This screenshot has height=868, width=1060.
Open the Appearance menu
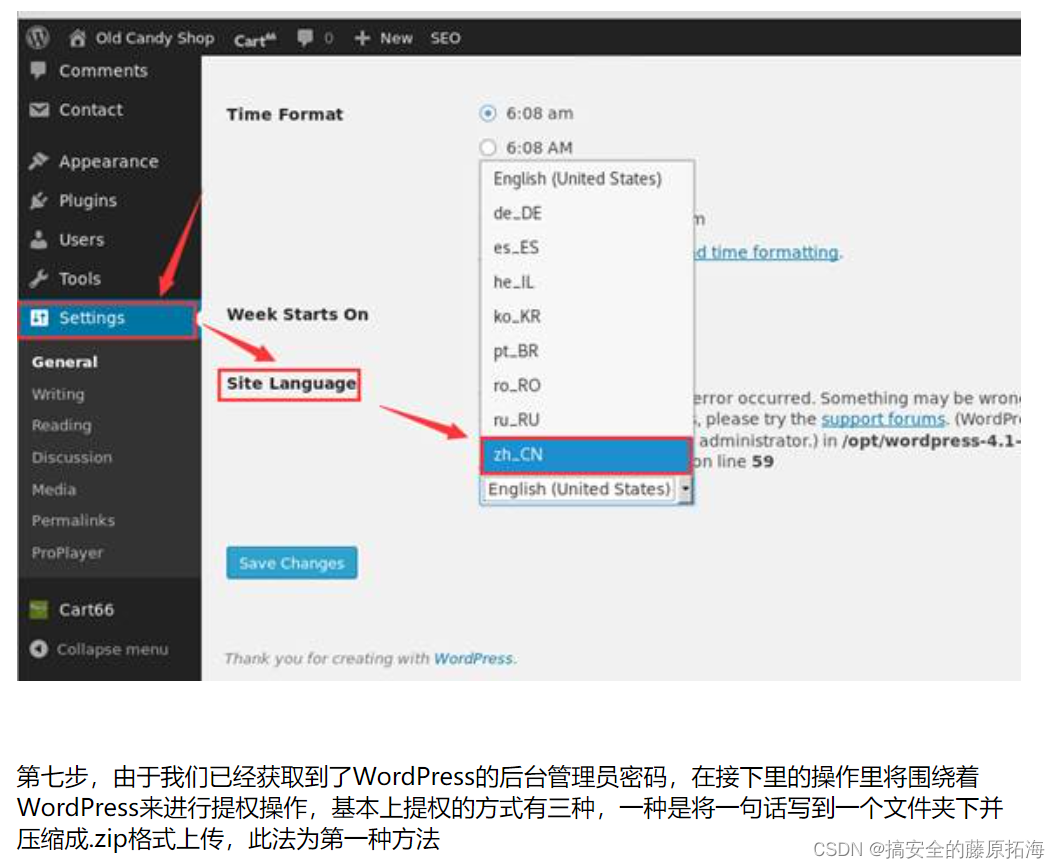[x=109, y=162]
